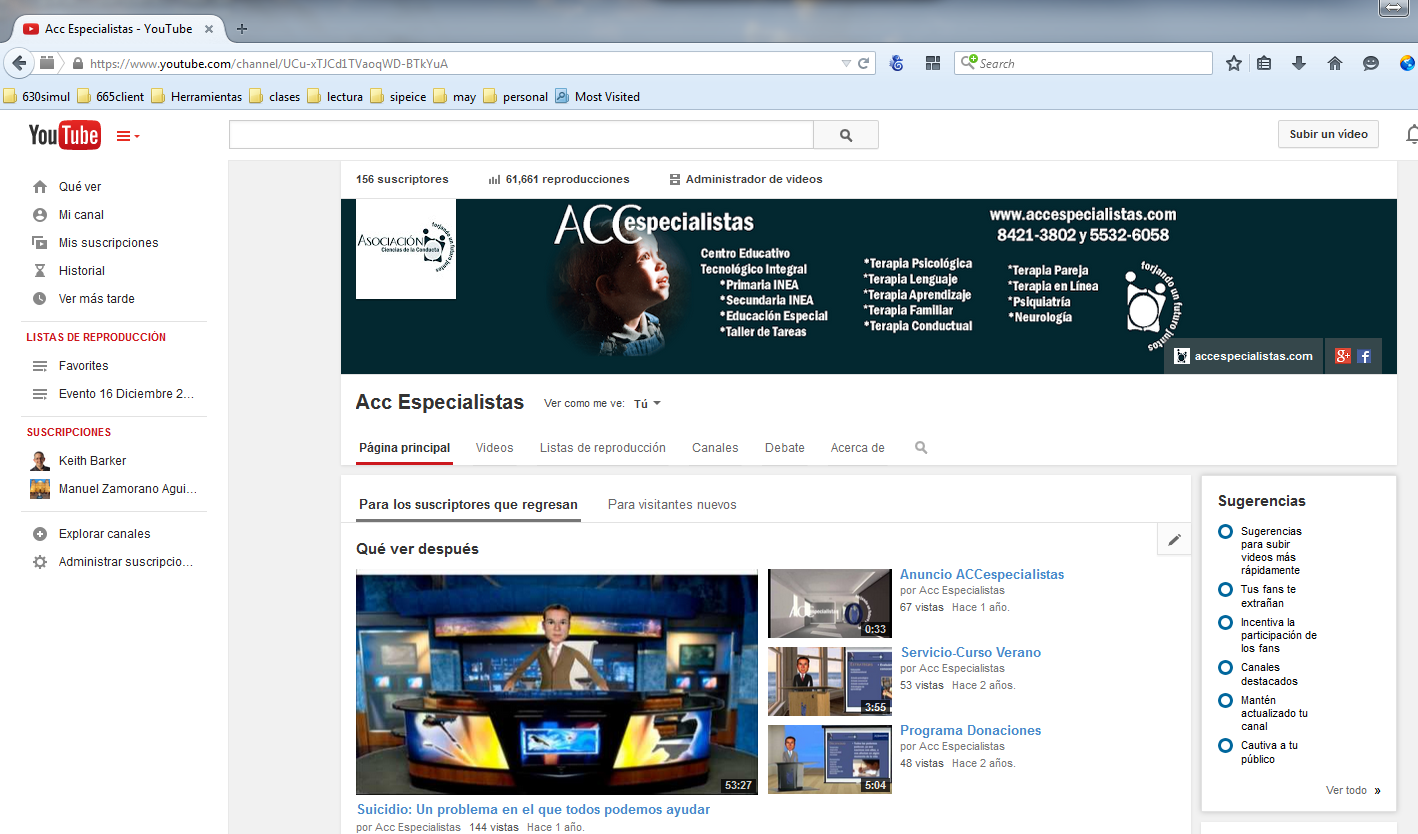Open the browser downloads arrow icon
Image resolution: width=1418 pixels, height=834 pixels.
point(1299,63)
